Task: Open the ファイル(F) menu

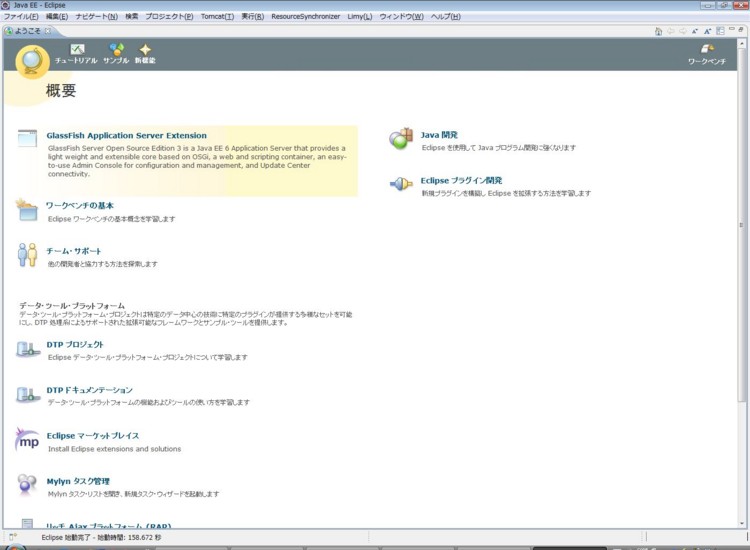Action: click(21, 16)
